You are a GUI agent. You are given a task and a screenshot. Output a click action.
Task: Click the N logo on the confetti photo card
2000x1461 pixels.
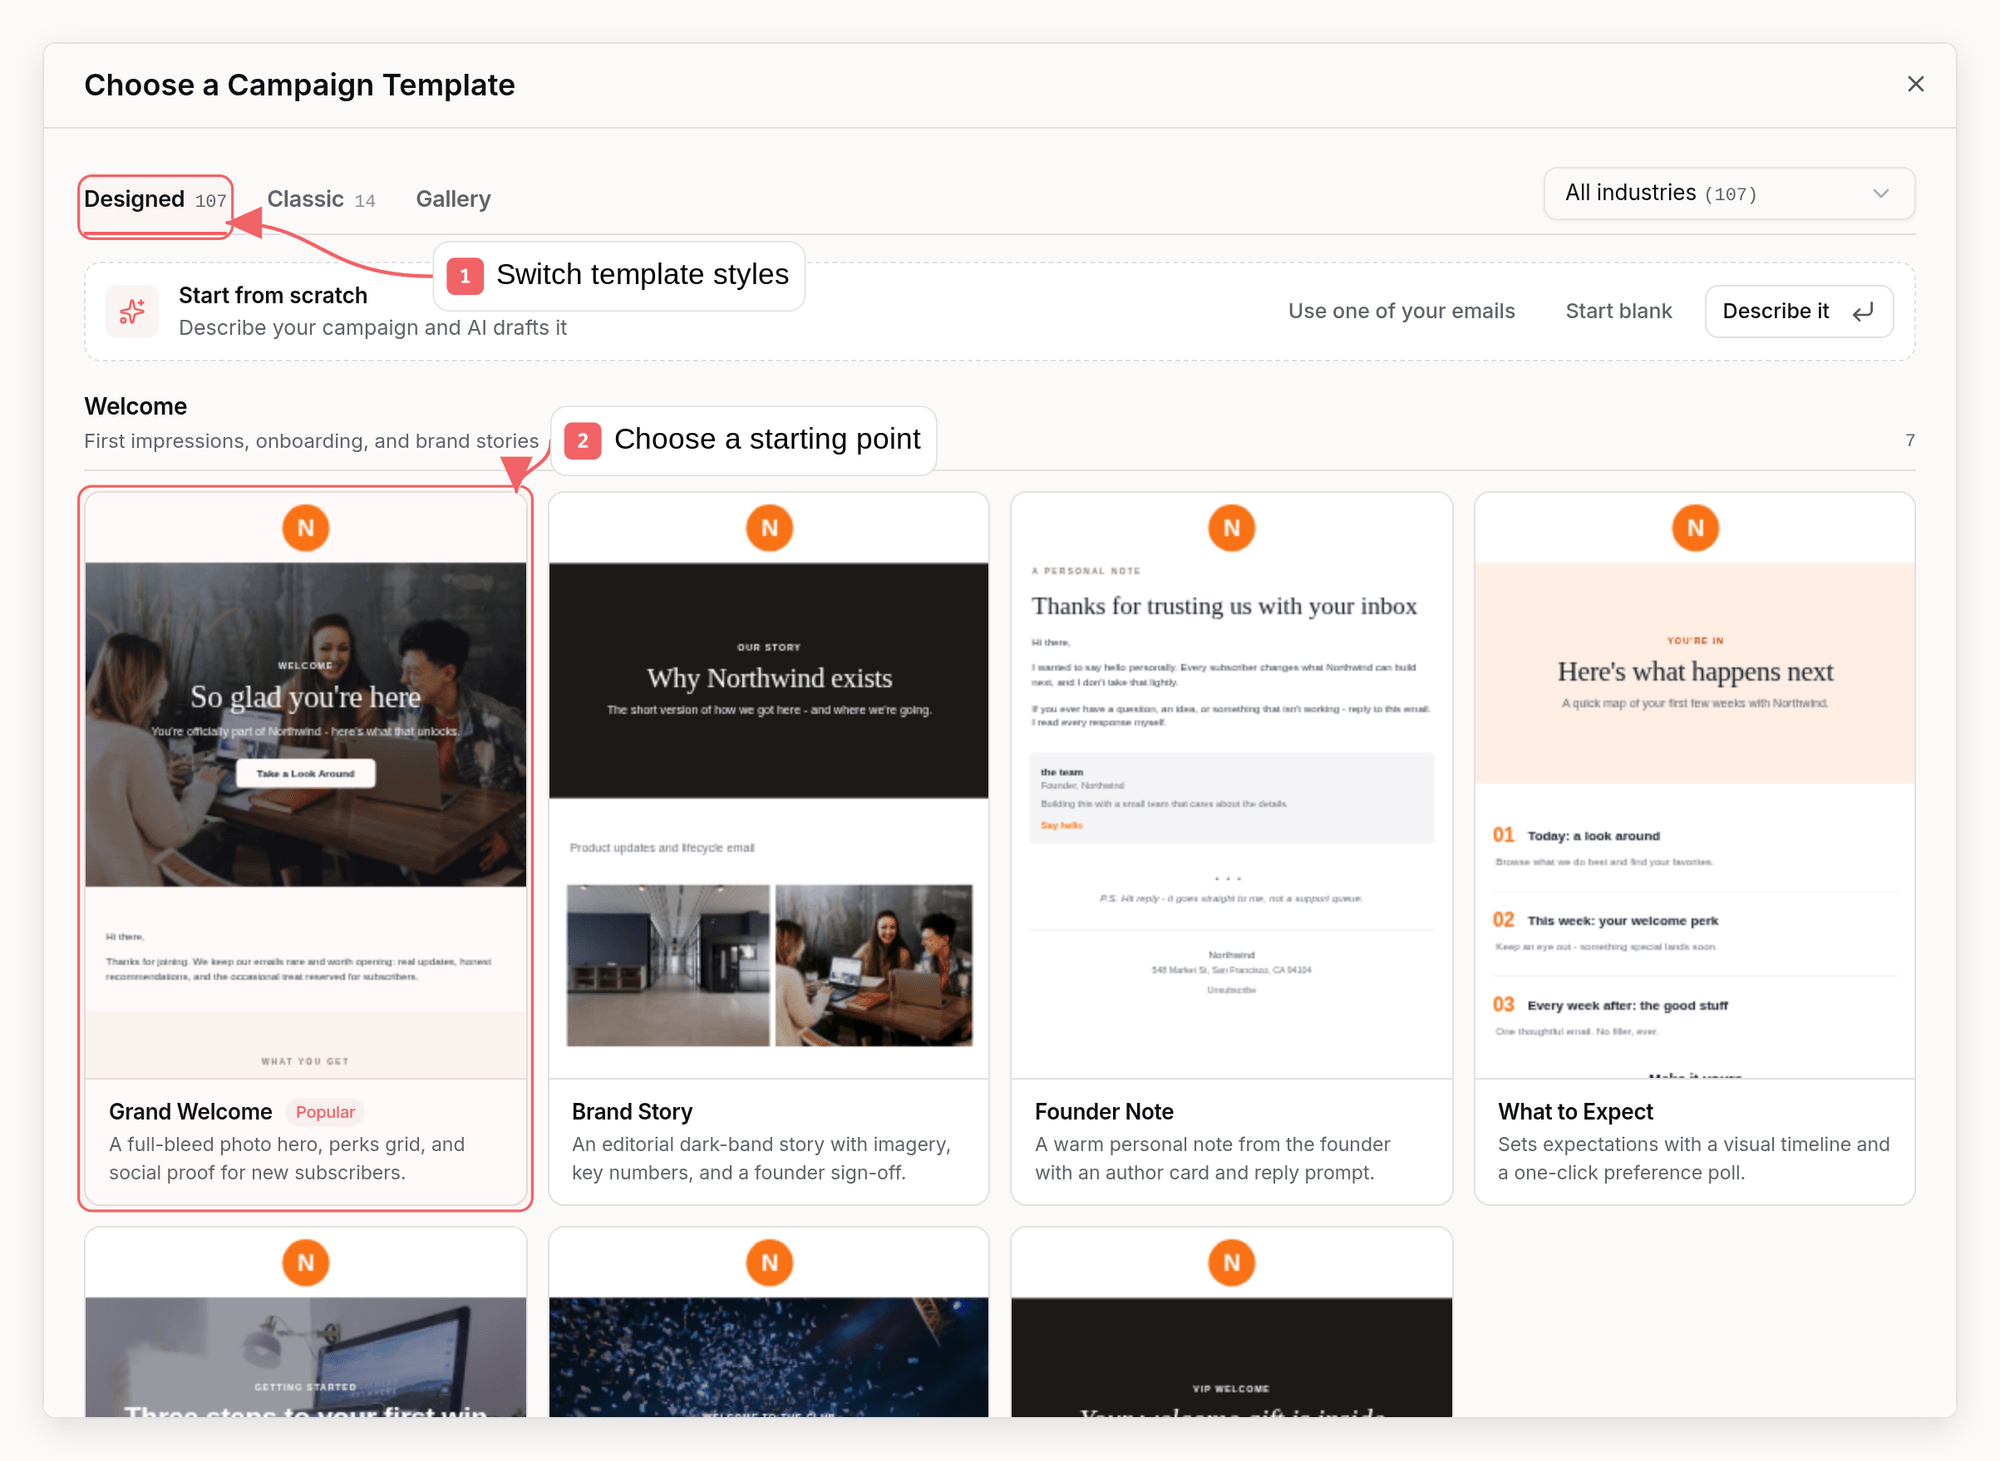pos(769,1263)
